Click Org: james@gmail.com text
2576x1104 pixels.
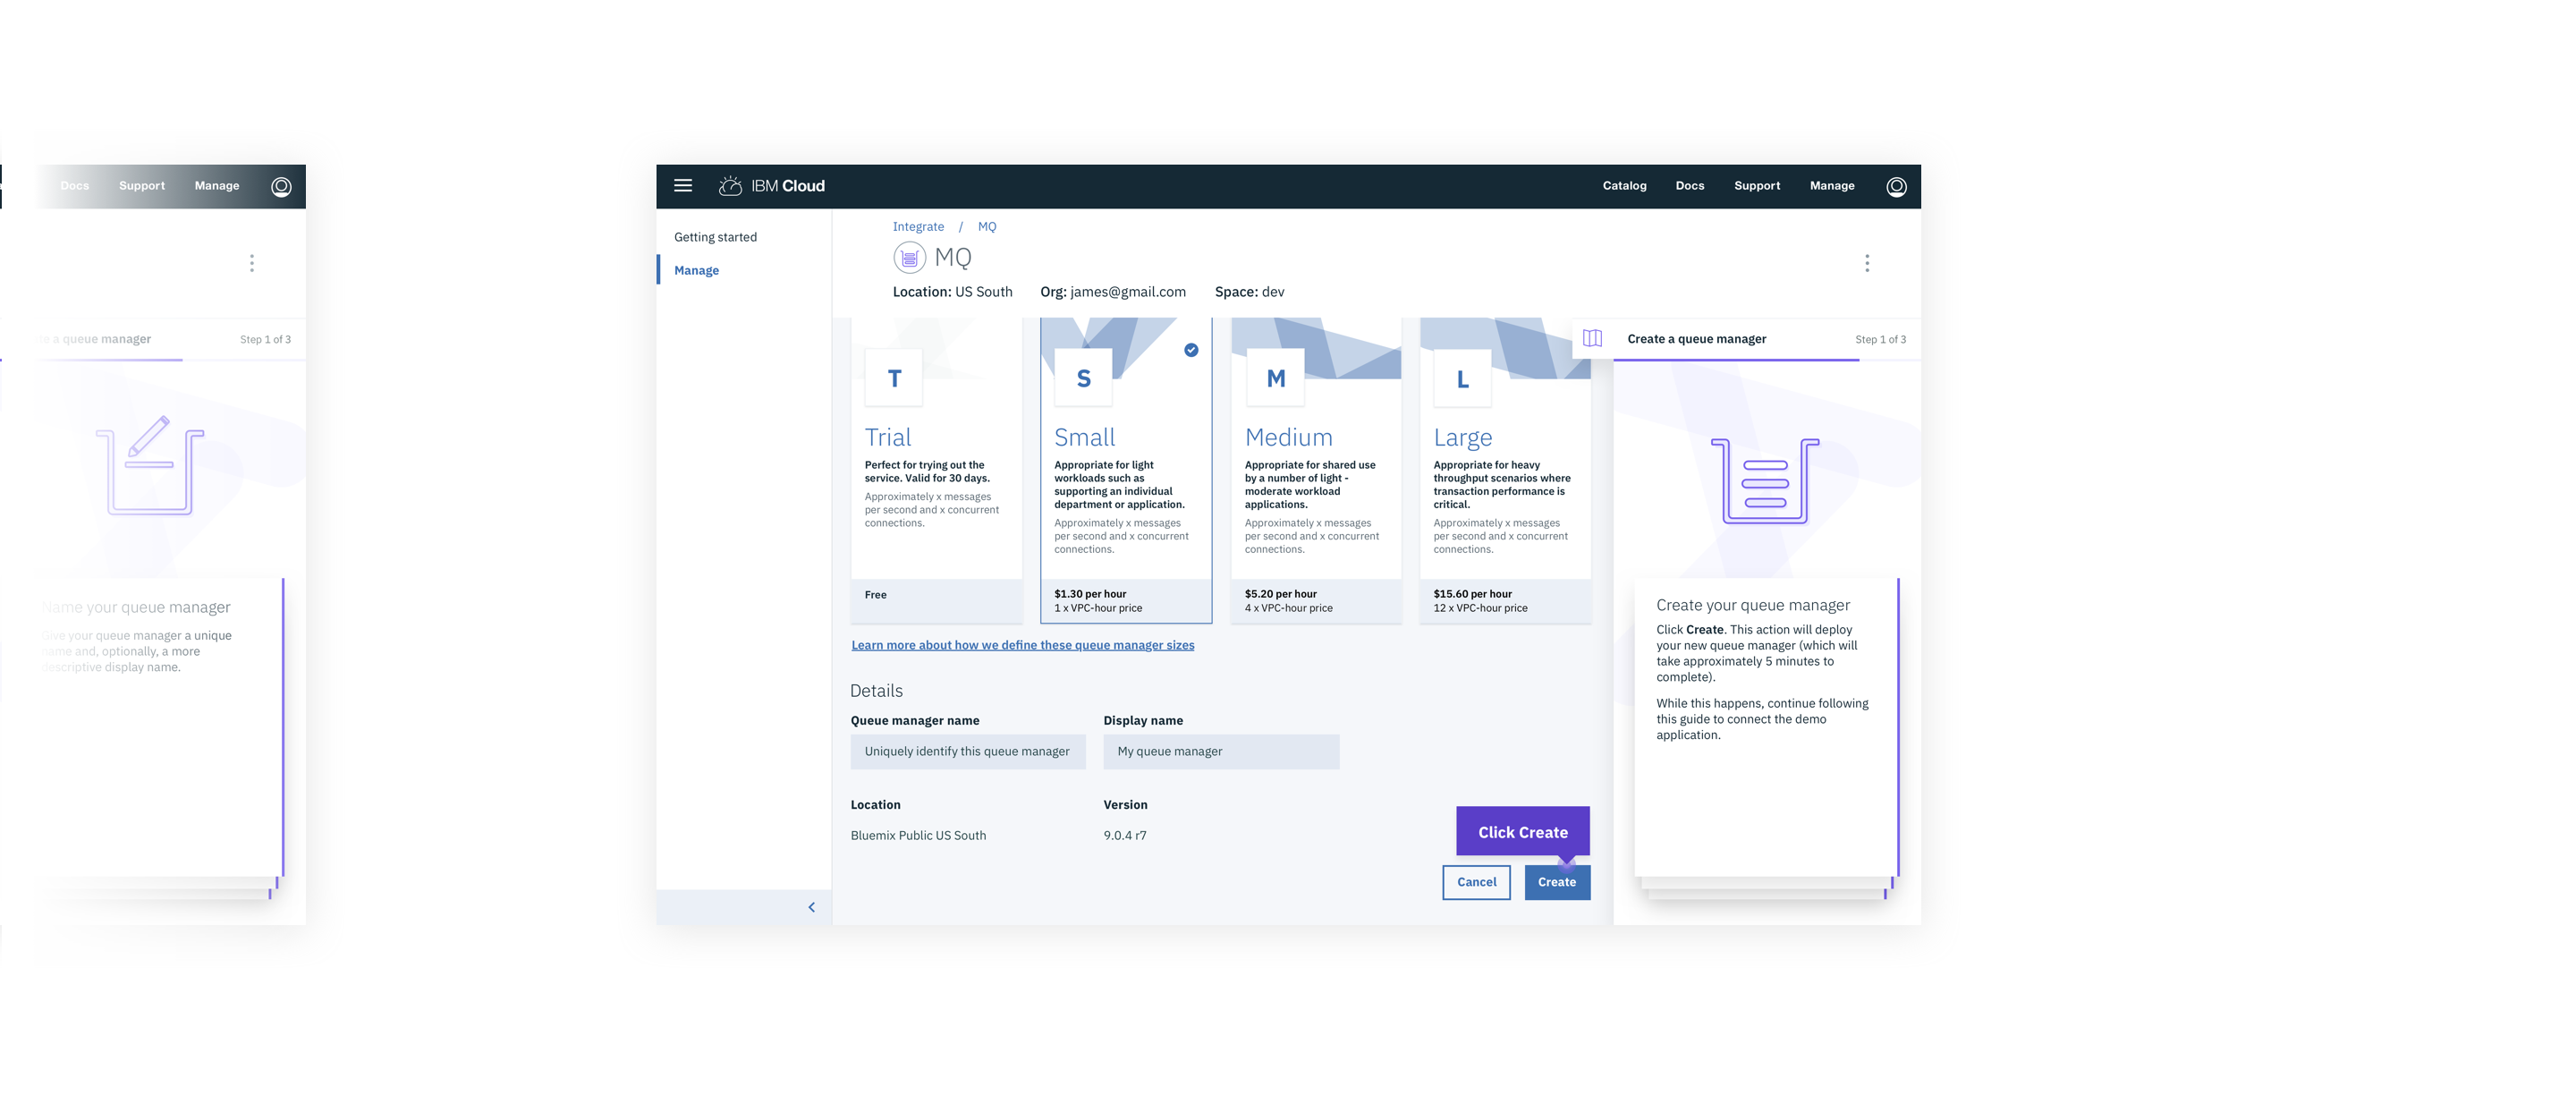[x=1113, y=292]
